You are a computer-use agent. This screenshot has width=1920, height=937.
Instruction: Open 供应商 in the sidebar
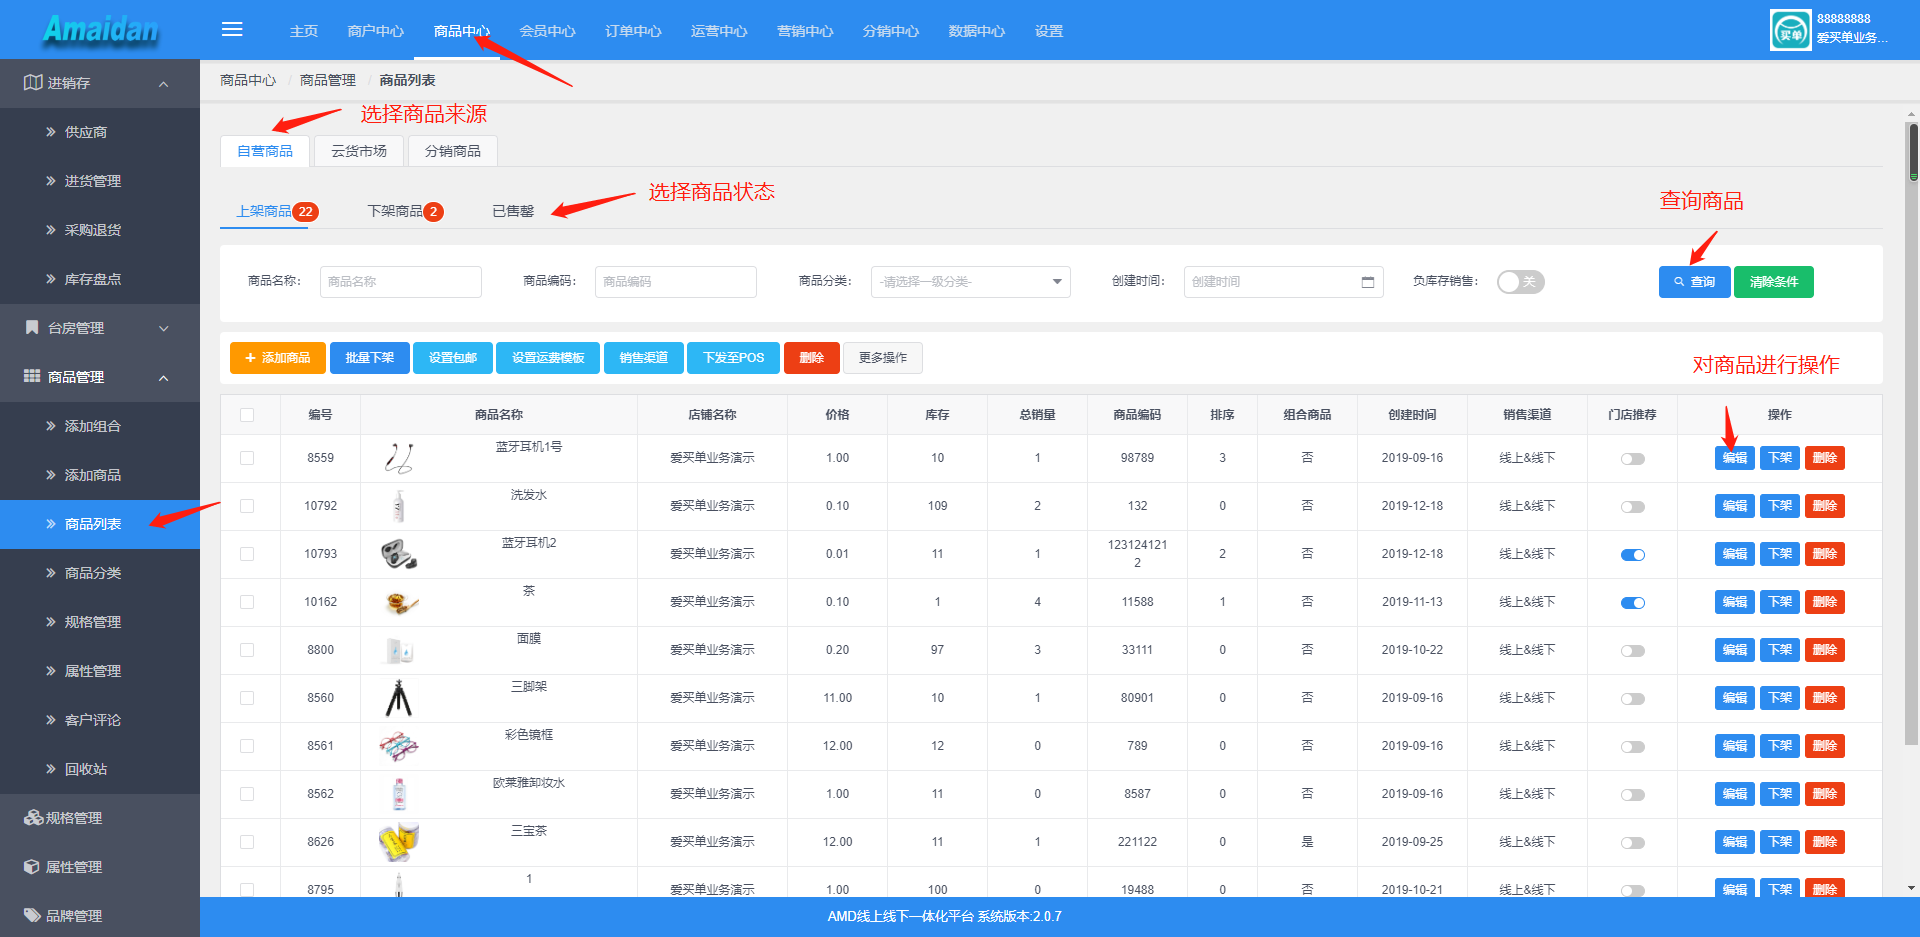pyautogui.click(x=86, y=132)
